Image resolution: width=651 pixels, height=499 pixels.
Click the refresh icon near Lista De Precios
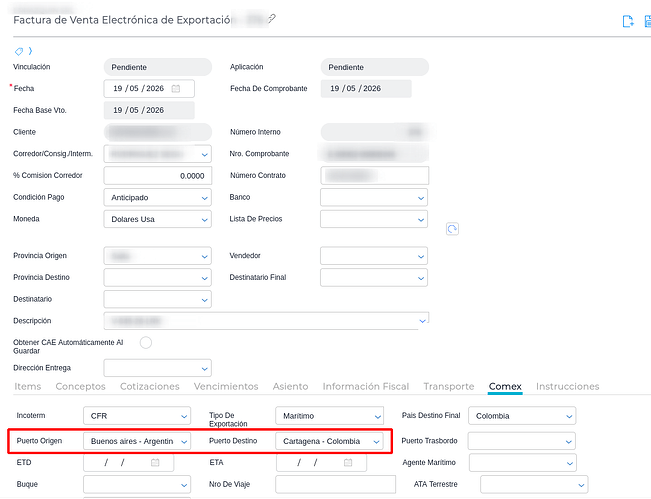[452, 229]
